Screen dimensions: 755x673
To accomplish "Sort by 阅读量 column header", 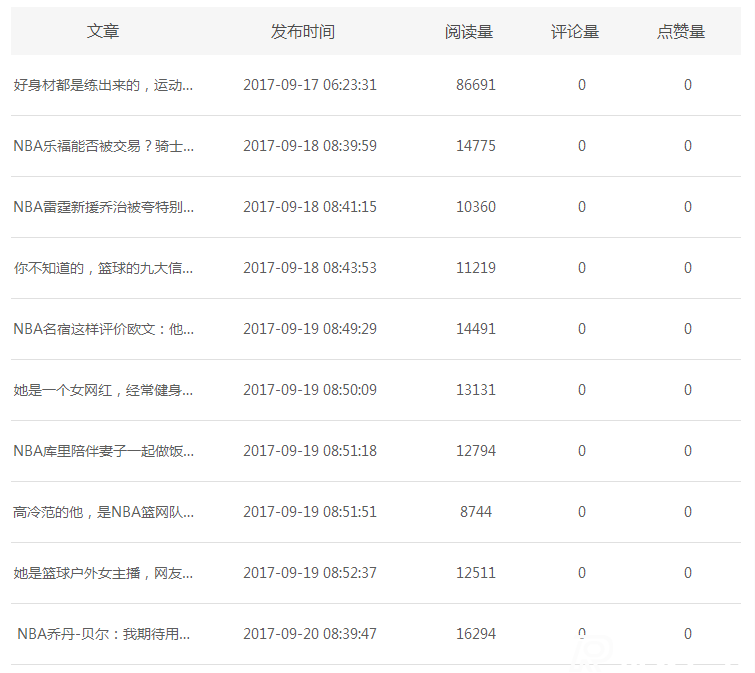I will point(469,32).
